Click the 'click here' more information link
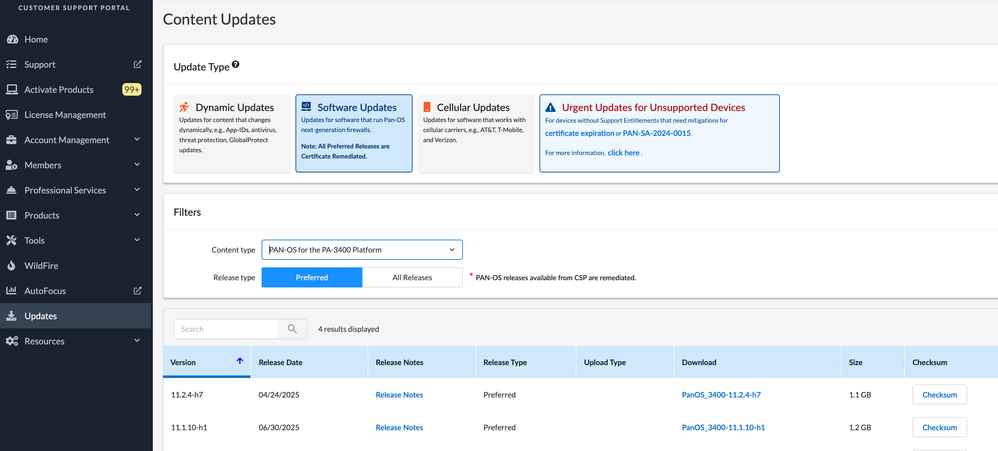 [624, 153]
